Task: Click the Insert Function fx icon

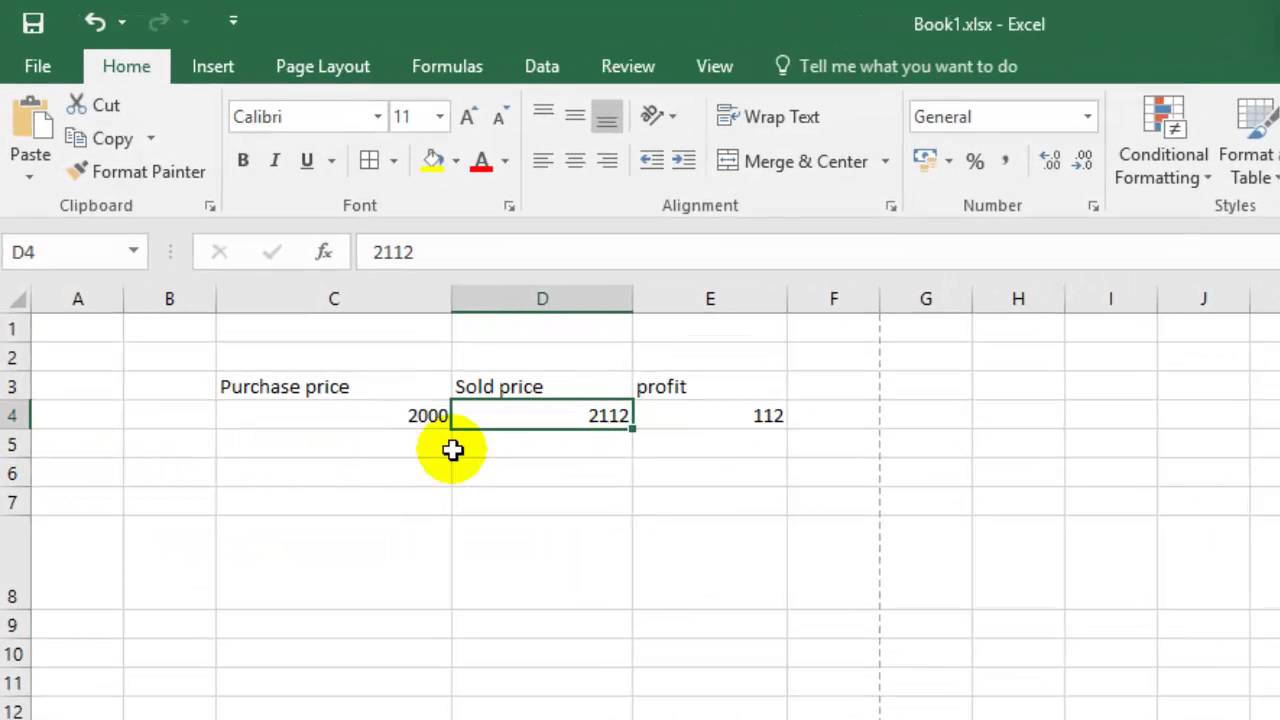Action: tap(323, 252)
